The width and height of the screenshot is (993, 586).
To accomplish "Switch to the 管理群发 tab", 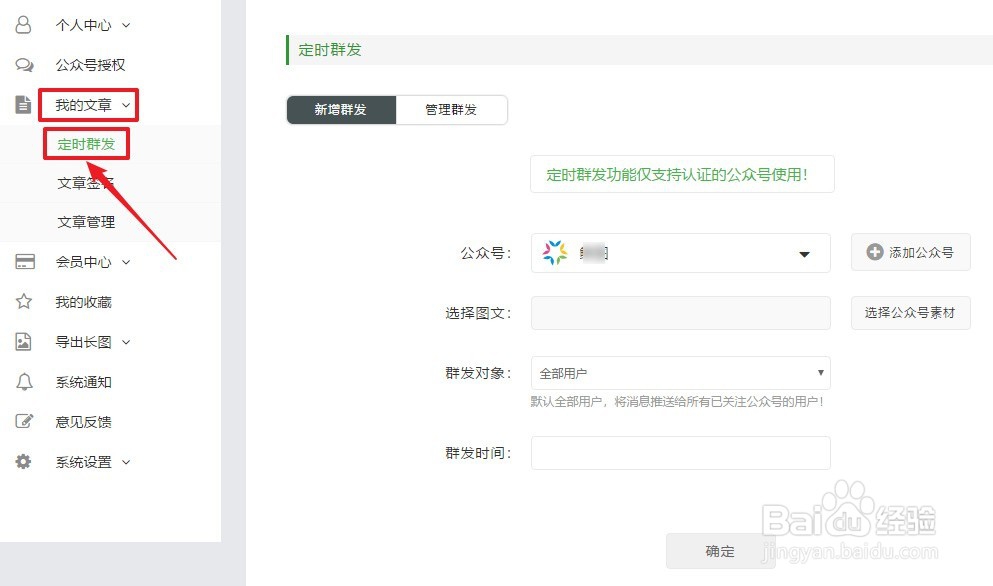I will 451,110.
